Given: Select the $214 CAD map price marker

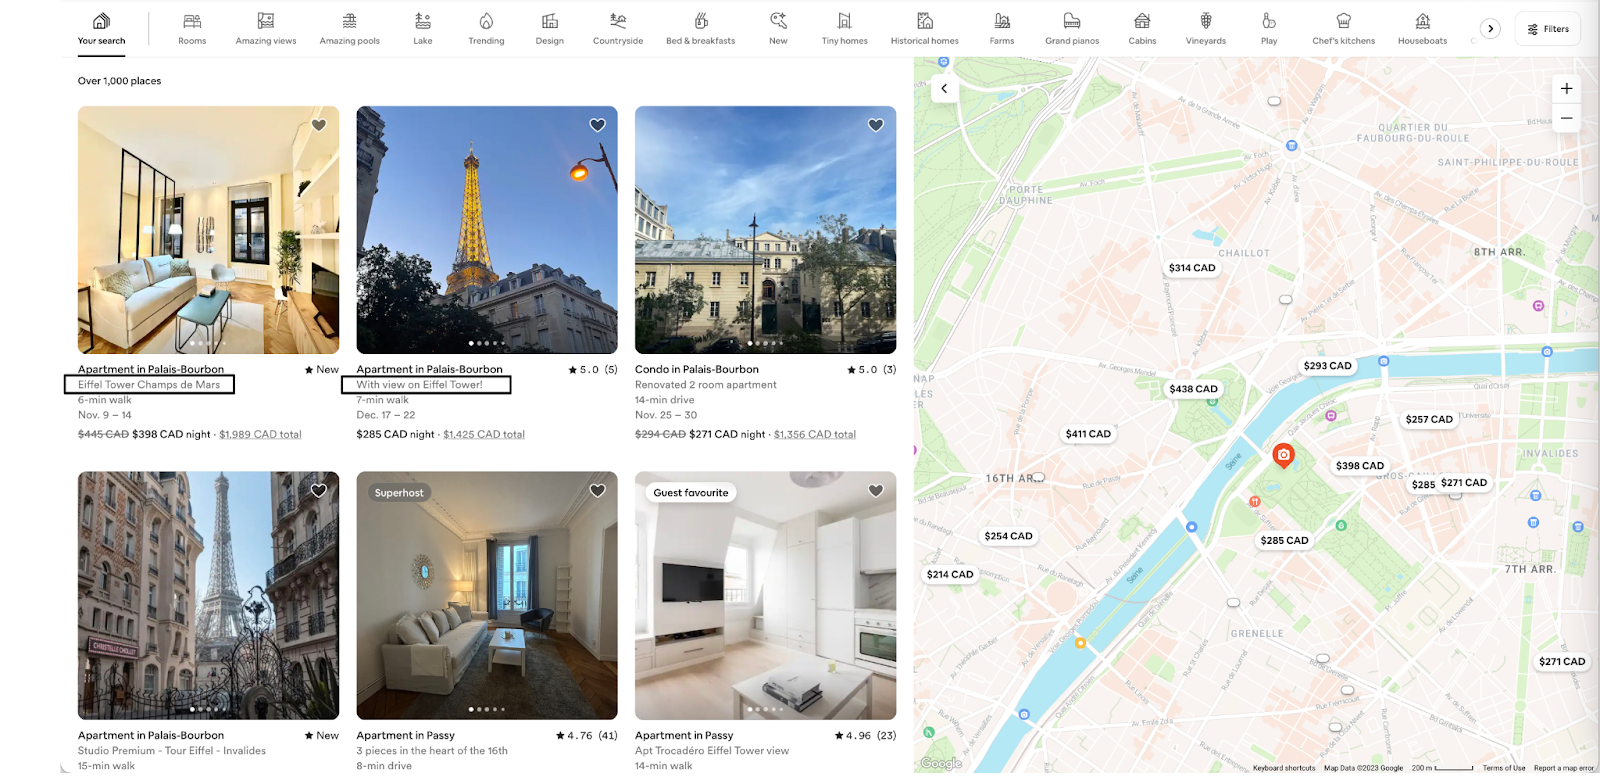Looking at the screenshot, I should point(950,575).
